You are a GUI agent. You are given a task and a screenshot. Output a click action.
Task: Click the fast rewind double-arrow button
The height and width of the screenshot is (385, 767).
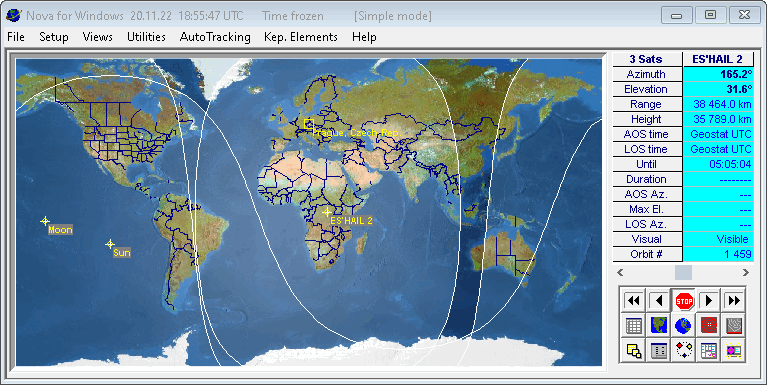[x=633, y=300]
